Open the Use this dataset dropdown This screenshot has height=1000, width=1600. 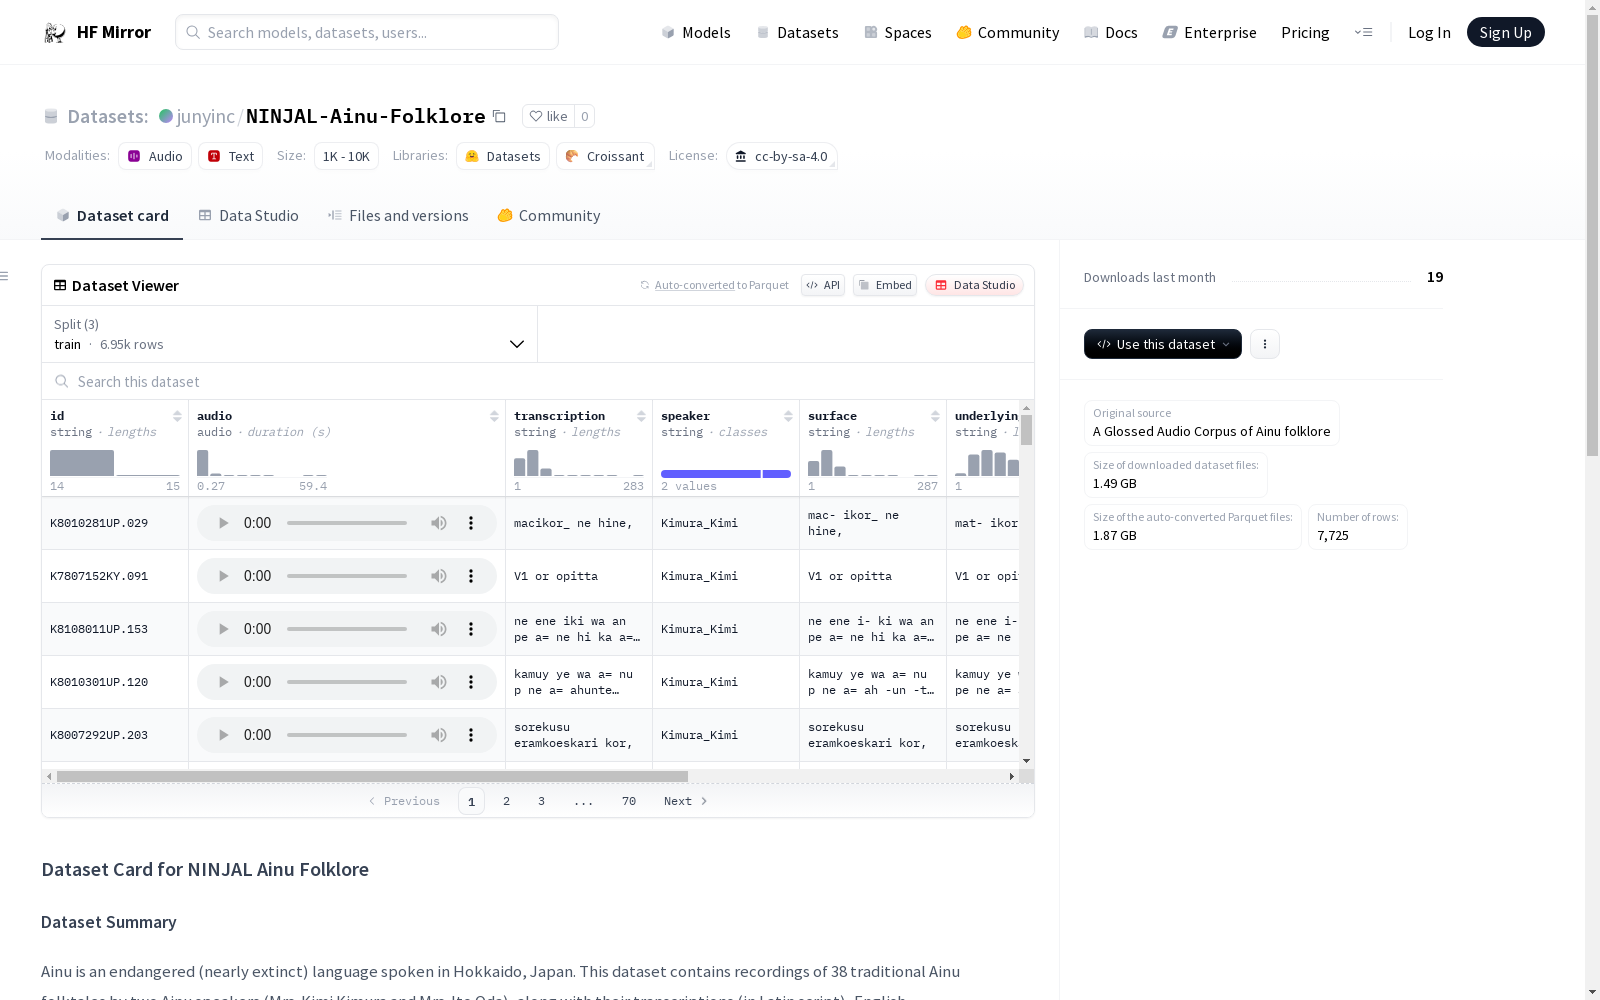tap(1163, 344)
